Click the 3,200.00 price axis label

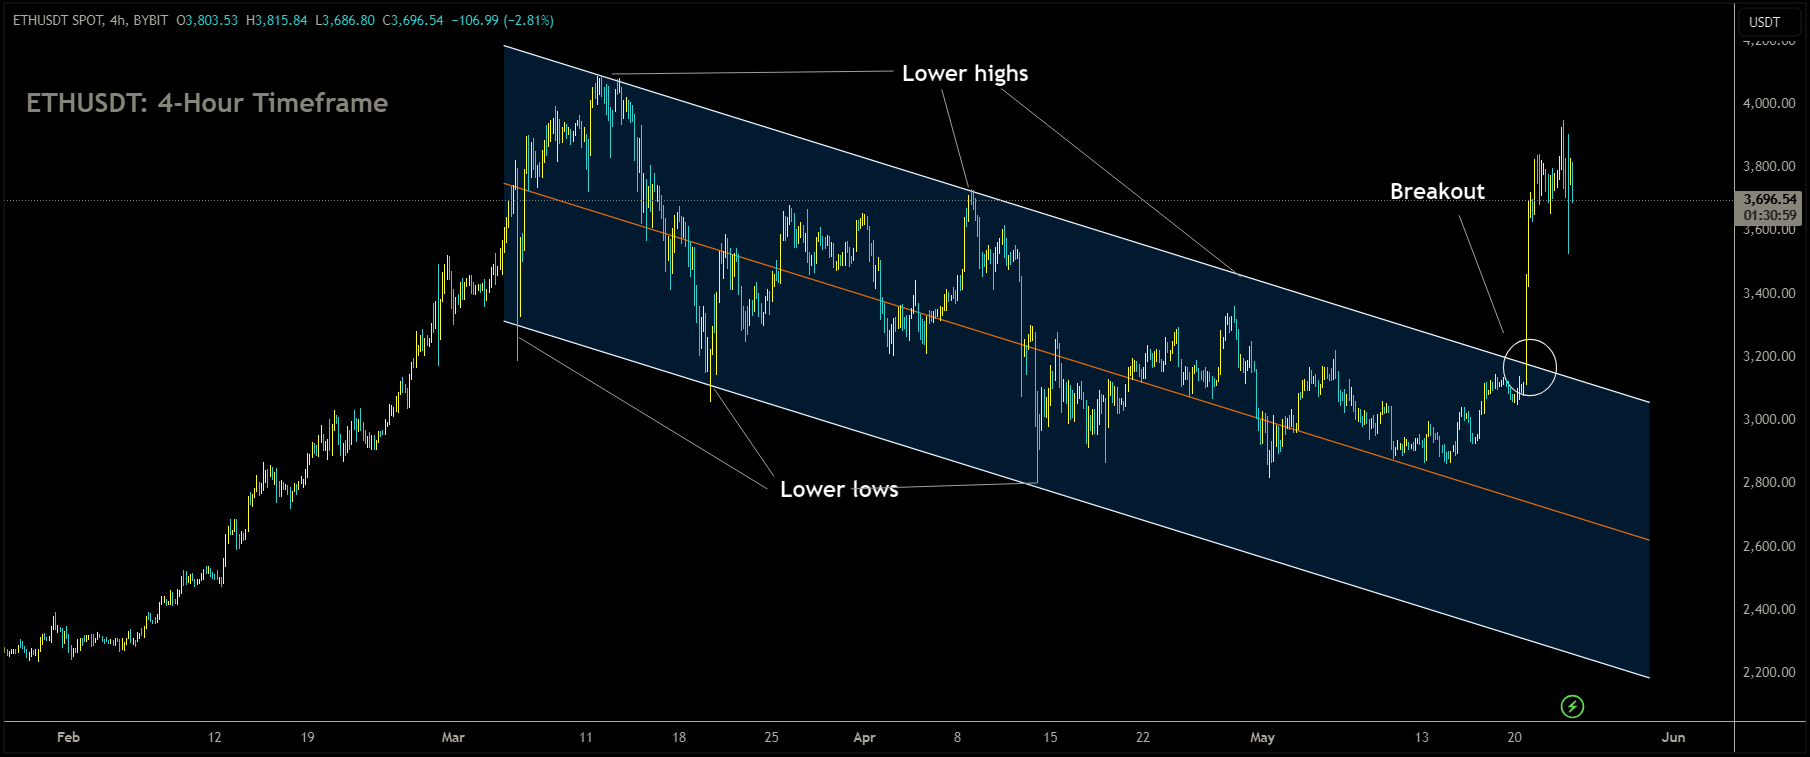click(x=1769, y=356)
